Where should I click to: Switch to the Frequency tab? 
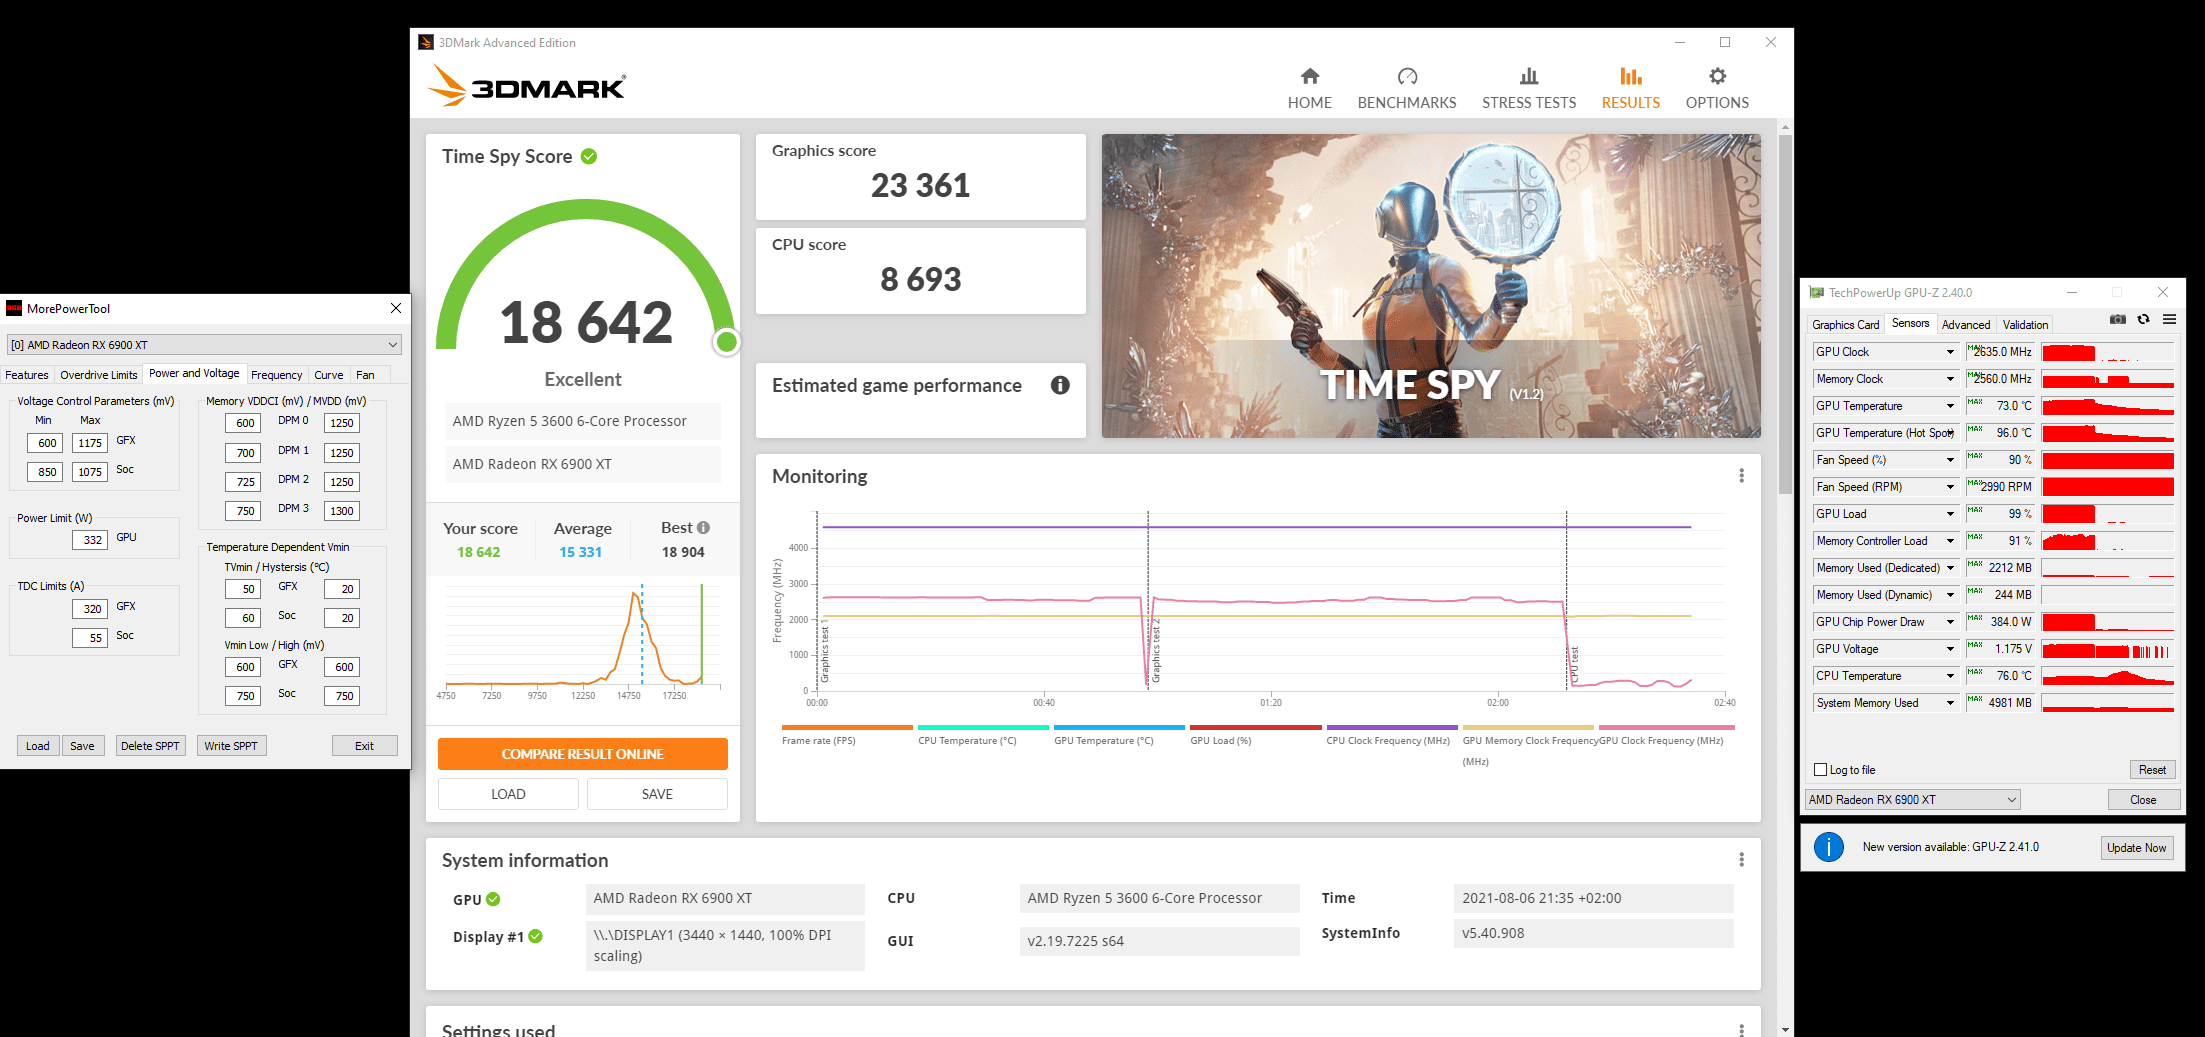(276, 375)
